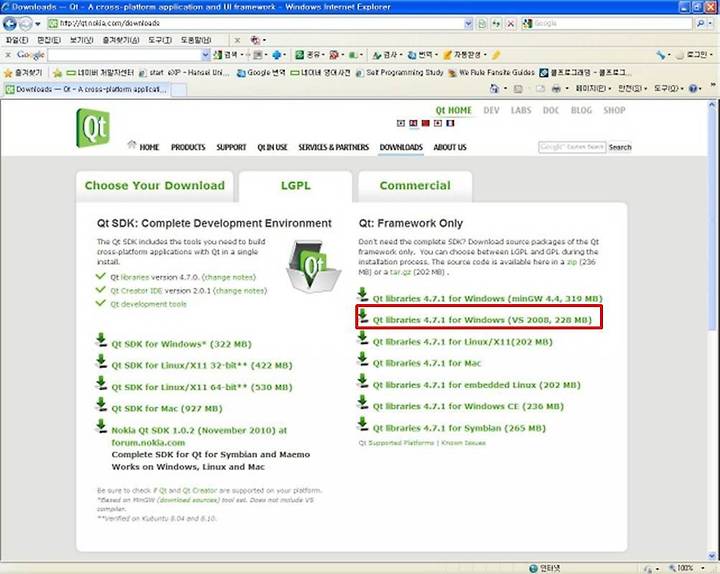Open the 편집(E) edit menu
Image resolution: width=720 pixels, height=574 pixels.
49,40
